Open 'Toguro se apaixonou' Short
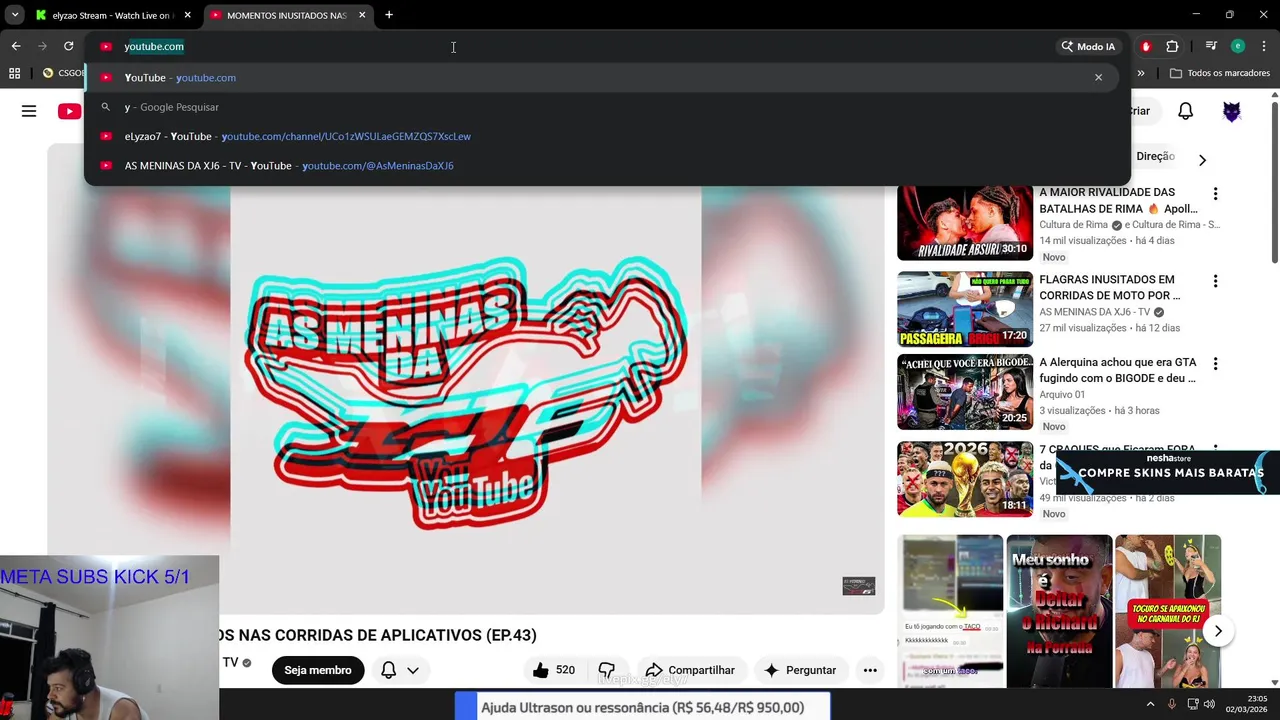 point(1168,611)
